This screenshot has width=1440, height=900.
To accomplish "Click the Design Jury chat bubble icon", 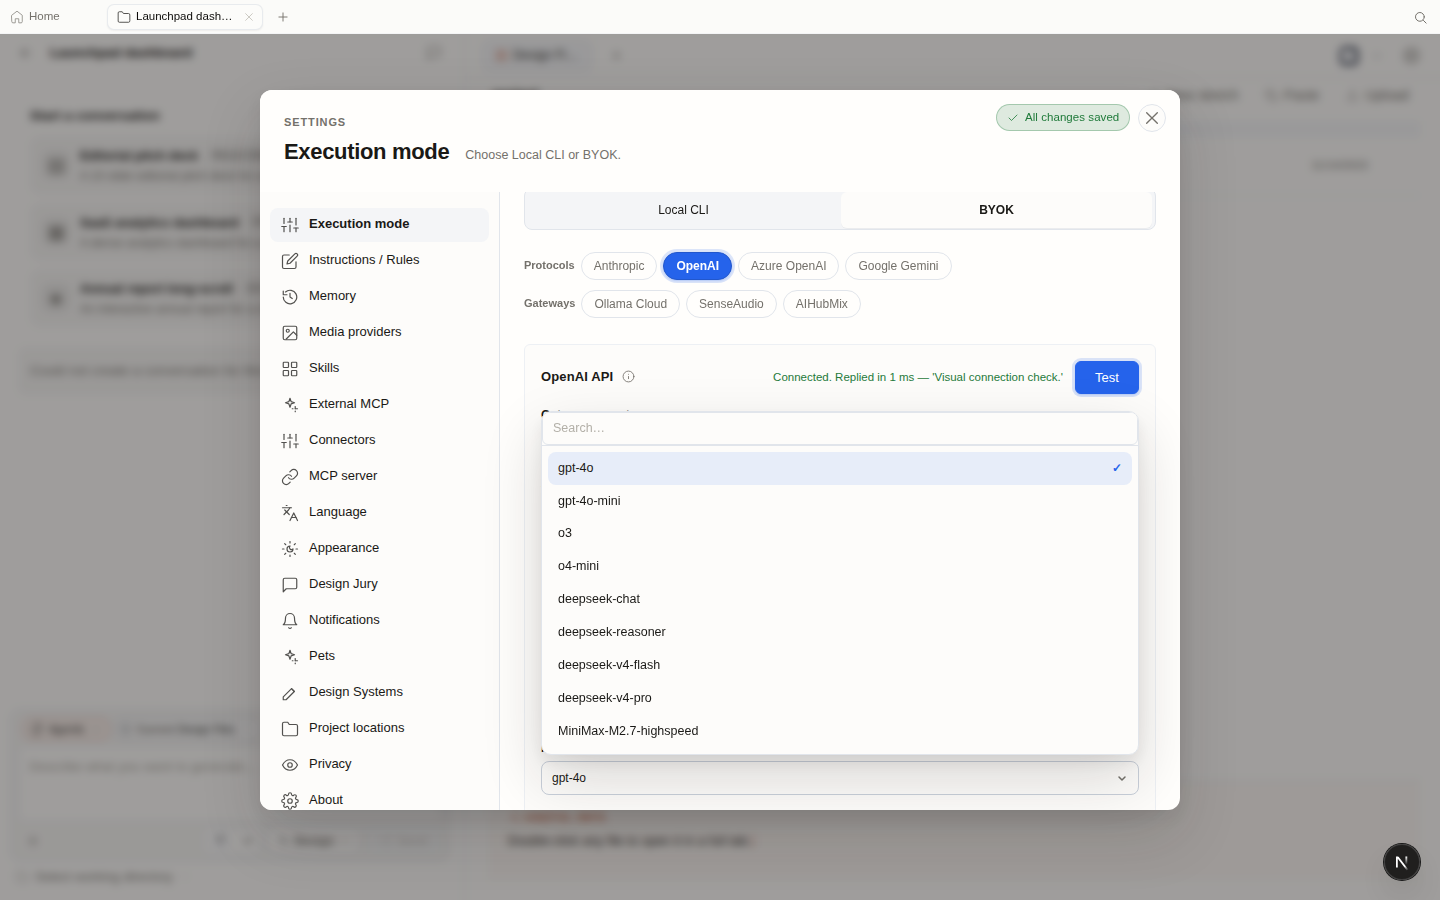I will click(x=290, y=585).
